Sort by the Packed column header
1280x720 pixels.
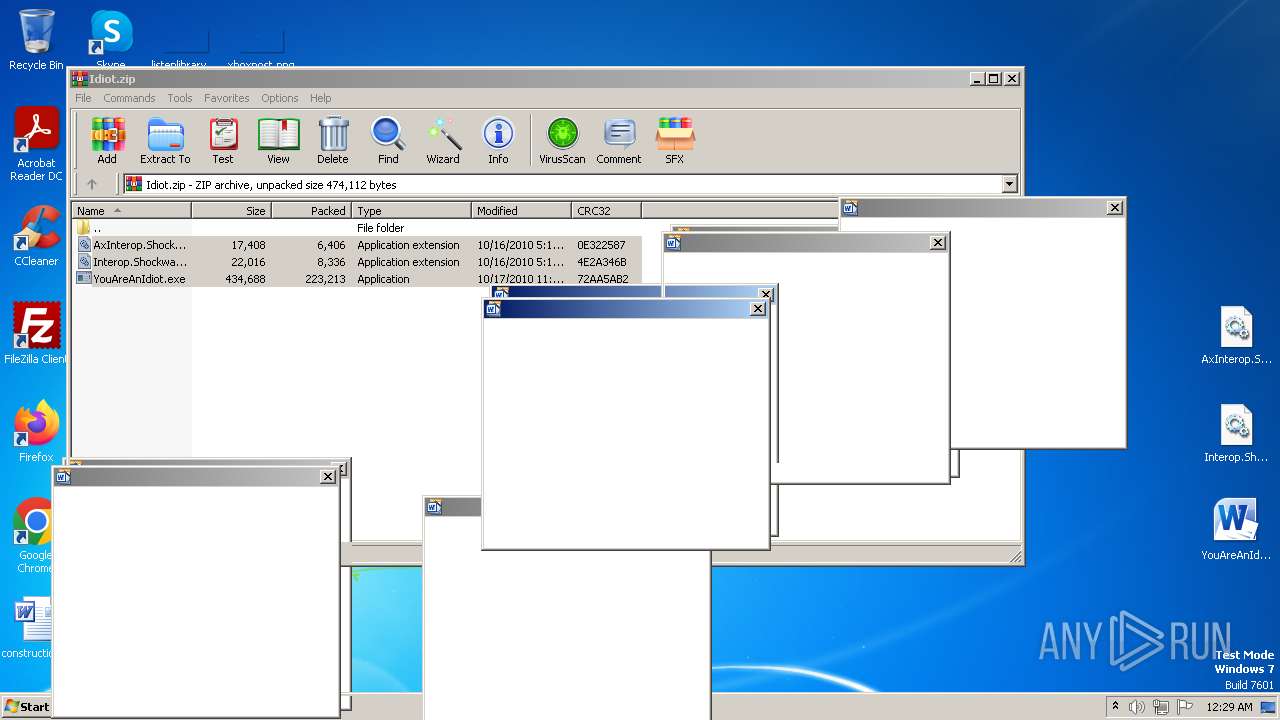pos(312,210)
